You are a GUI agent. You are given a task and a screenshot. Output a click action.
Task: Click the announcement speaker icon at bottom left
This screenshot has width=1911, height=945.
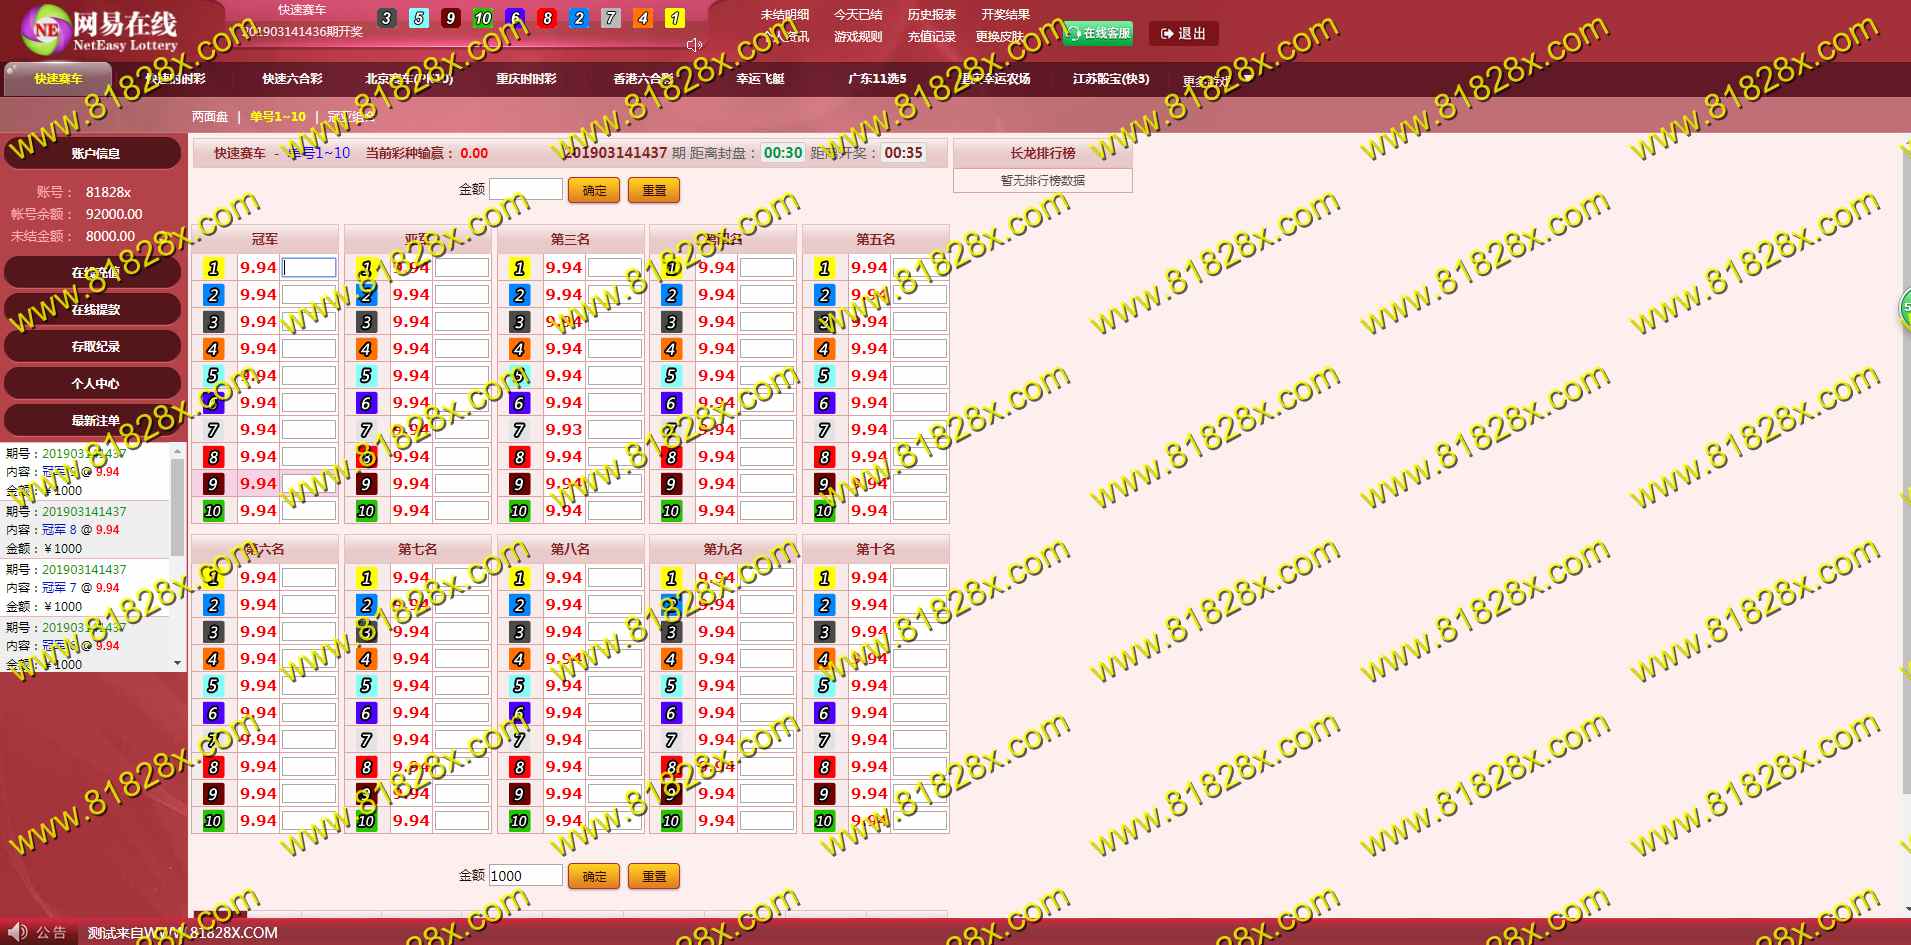[x=18, y=932]
